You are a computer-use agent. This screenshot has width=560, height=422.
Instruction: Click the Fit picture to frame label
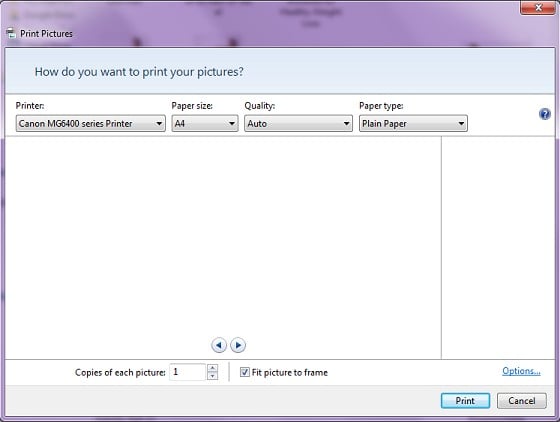click(x=290, y=373)
